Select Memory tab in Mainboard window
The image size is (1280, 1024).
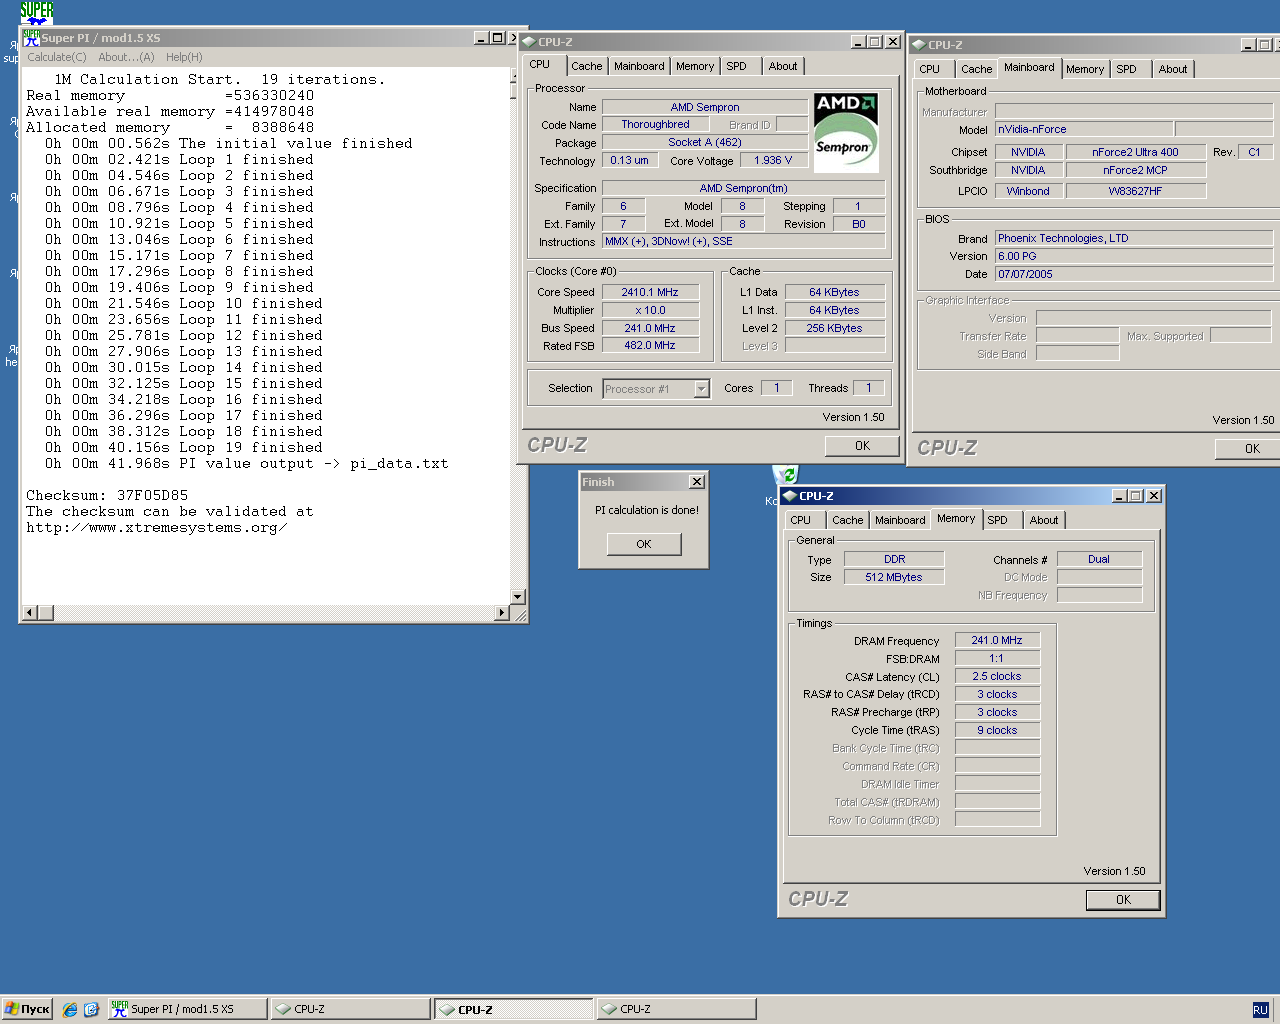1085,69
